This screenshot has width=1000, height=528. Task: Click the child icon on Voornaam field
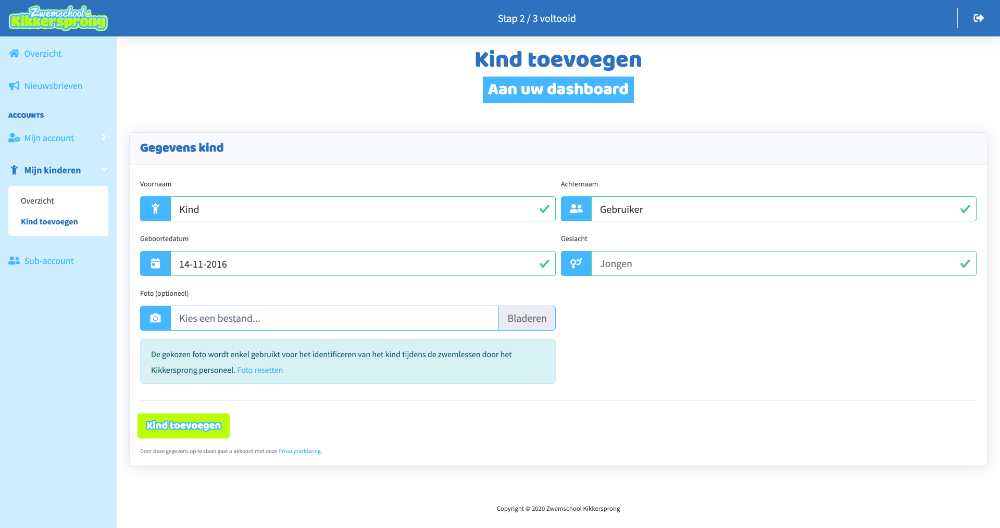[155, 209]
